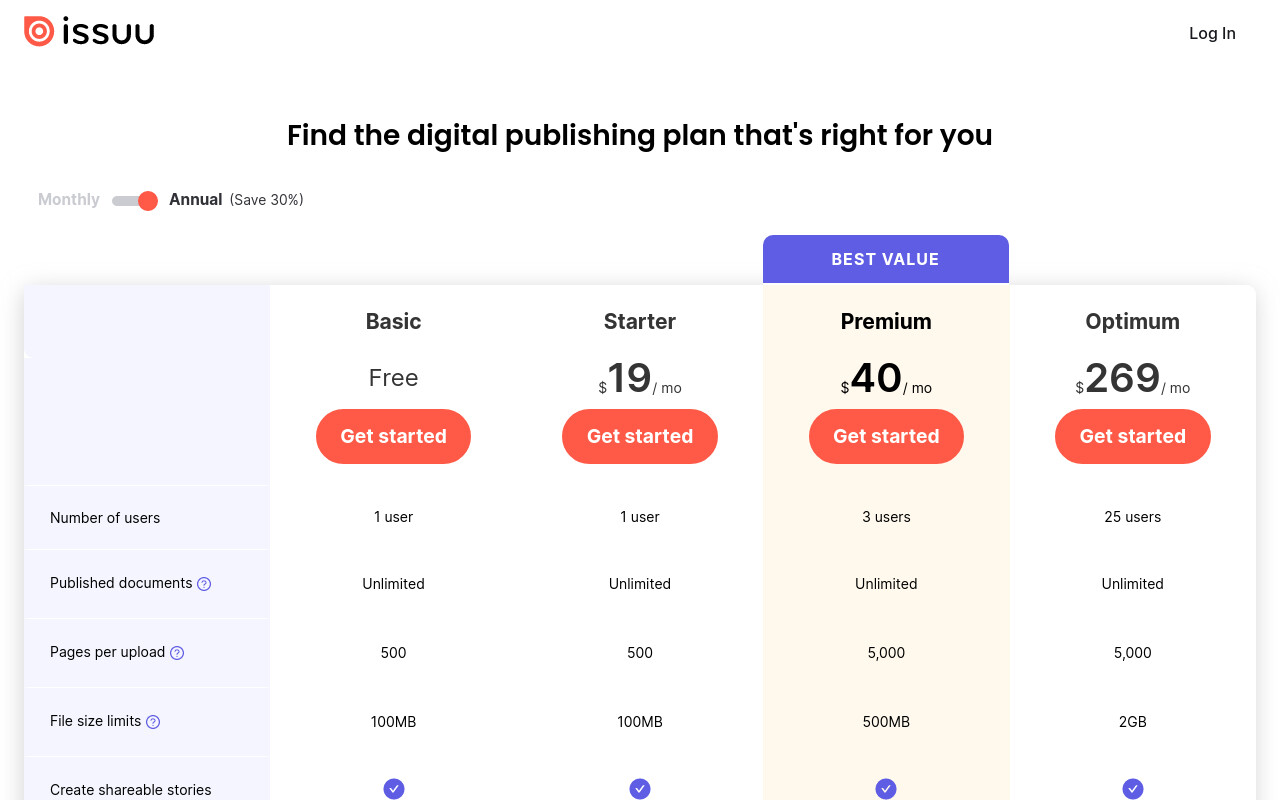Click the Number of users row label

105,518
